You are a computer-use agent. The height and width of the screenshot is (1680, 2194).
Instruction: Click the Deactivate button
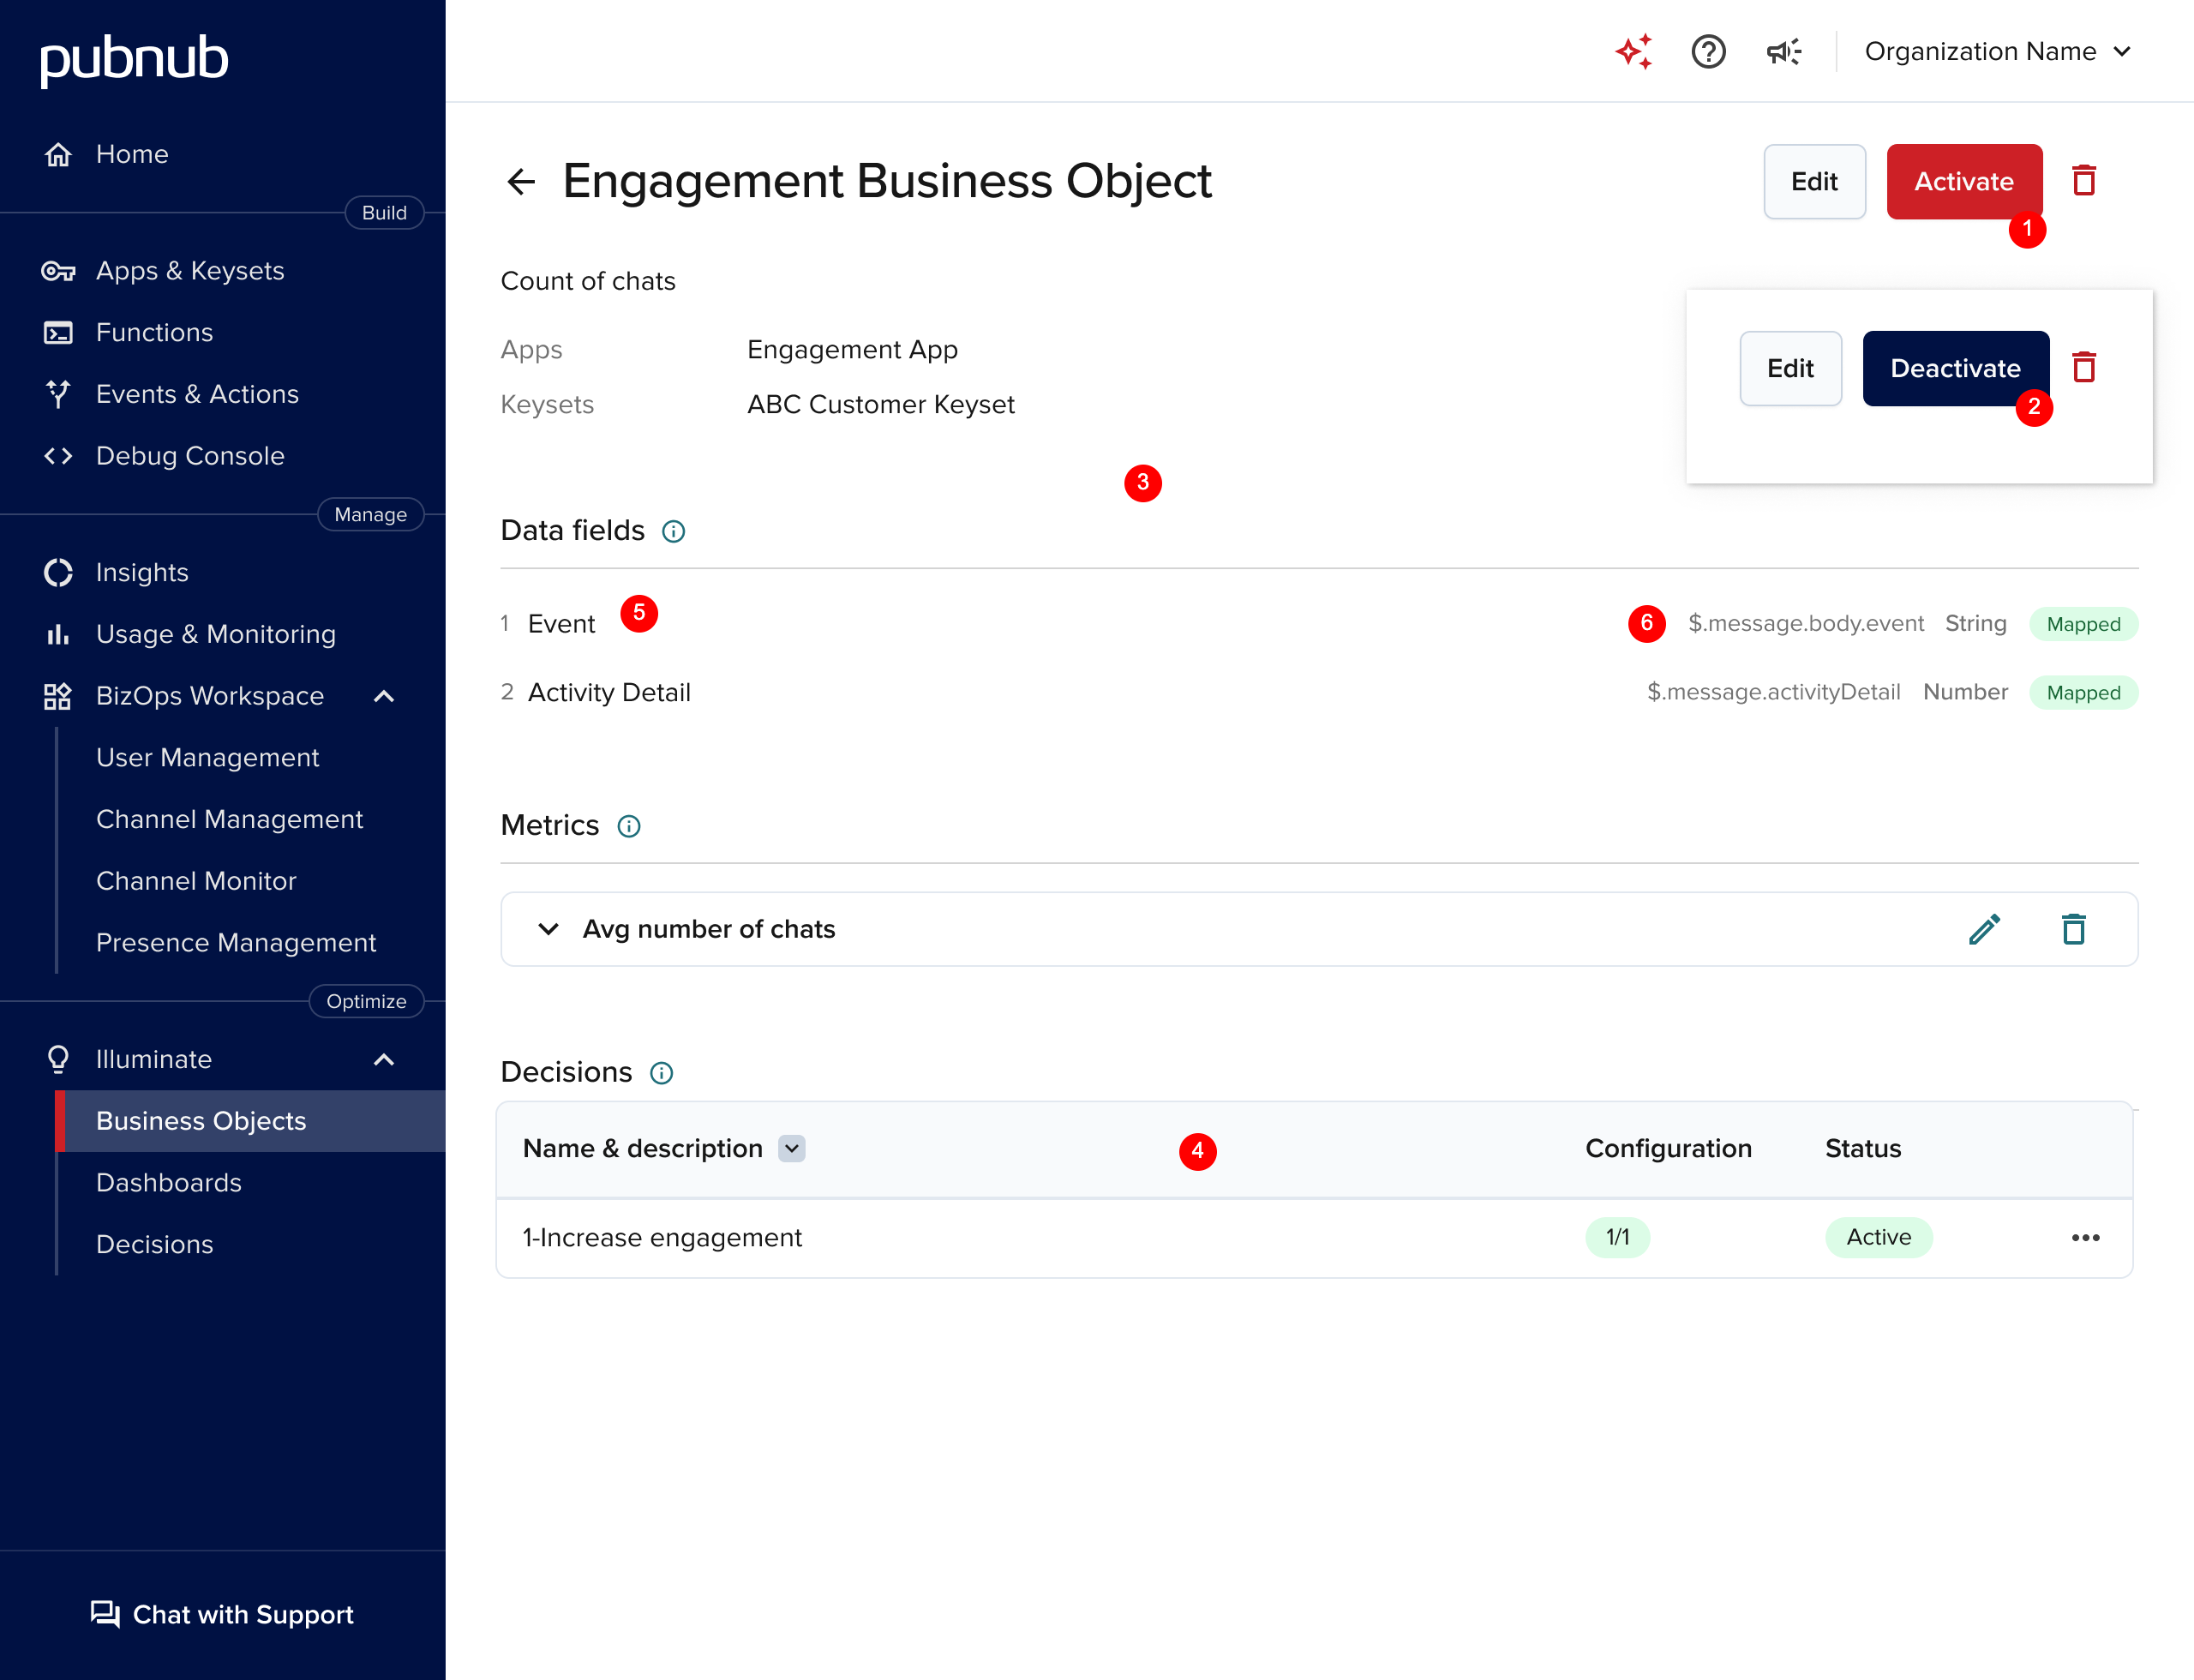click(x=1955, y=369)
